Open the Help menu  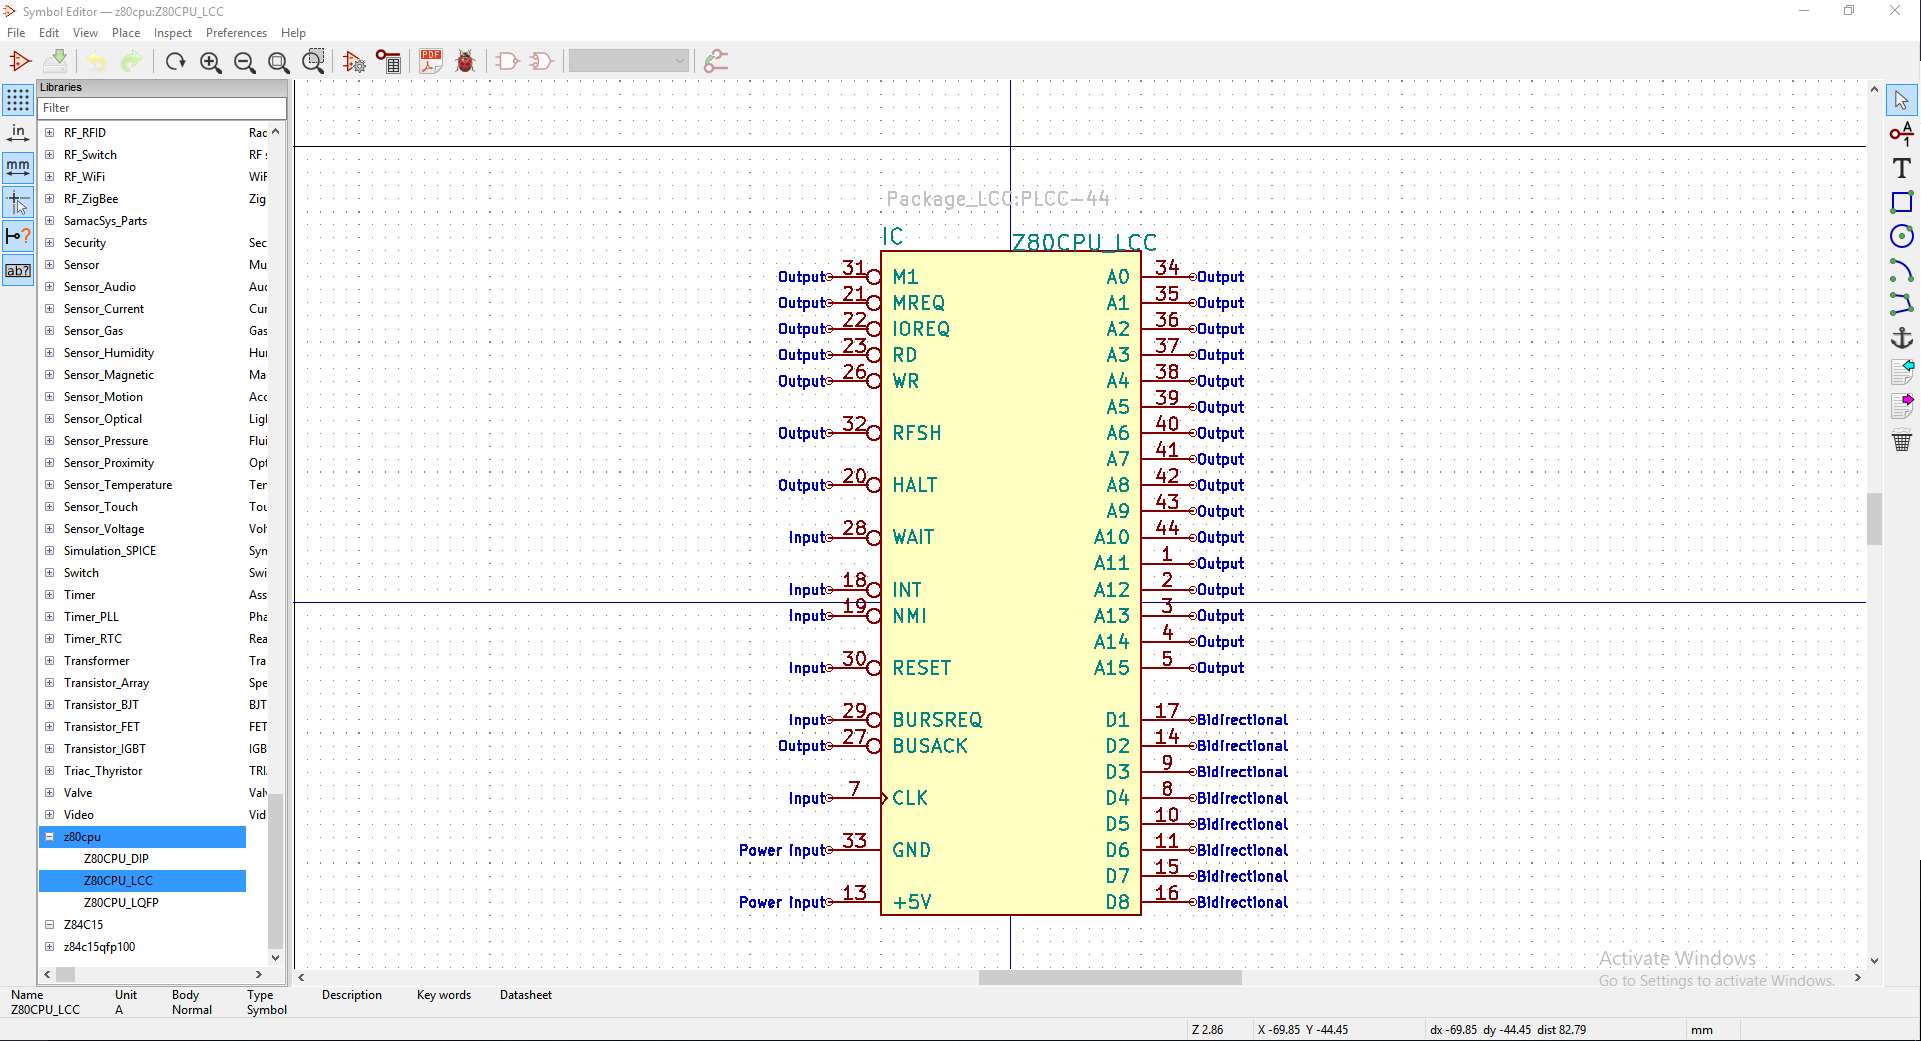pos(293,33)
